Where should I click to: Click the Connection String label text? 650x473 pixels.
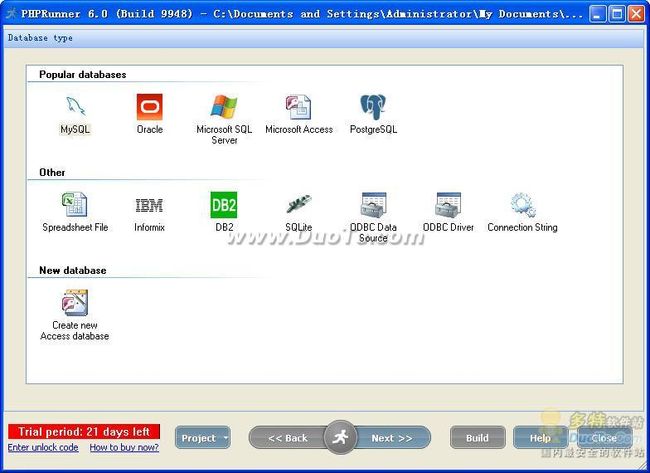tap(522, 227)
